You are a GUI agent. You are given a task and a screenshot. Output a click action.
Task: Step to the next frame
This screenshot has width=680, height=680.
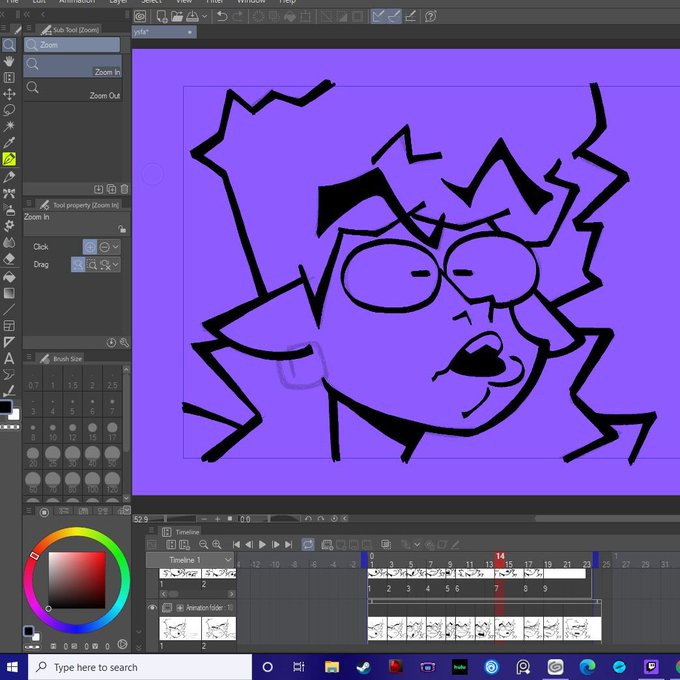coord(276,545)
